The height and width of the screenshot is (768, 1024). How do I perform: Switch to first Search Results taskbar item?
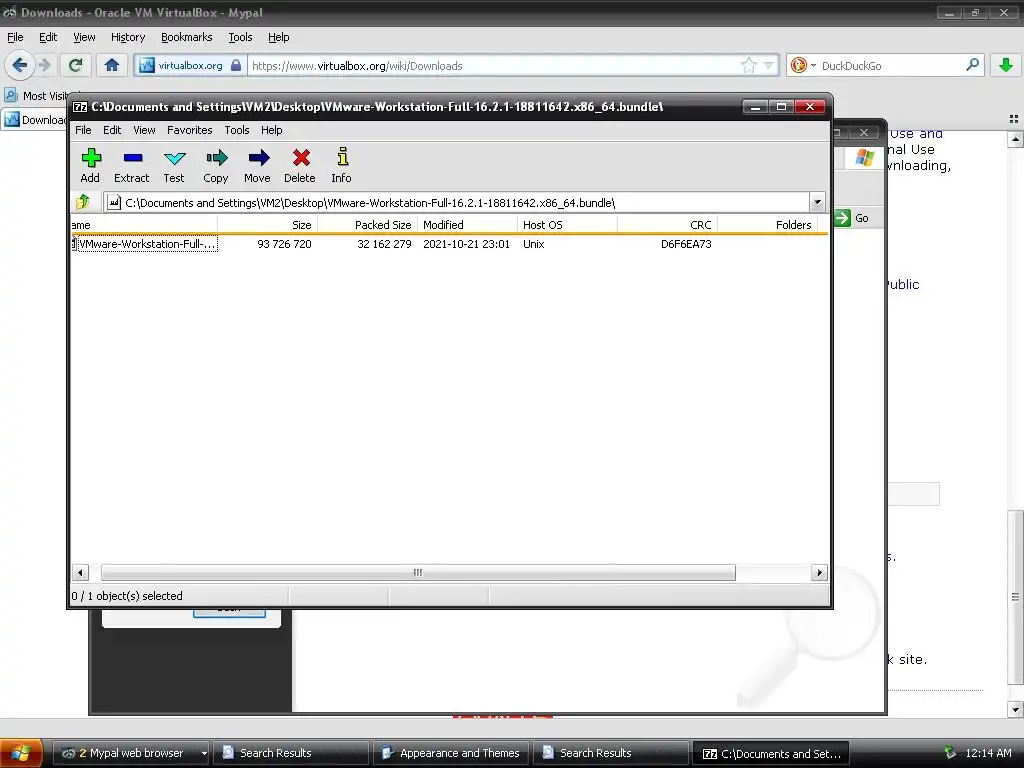(291, 753)
